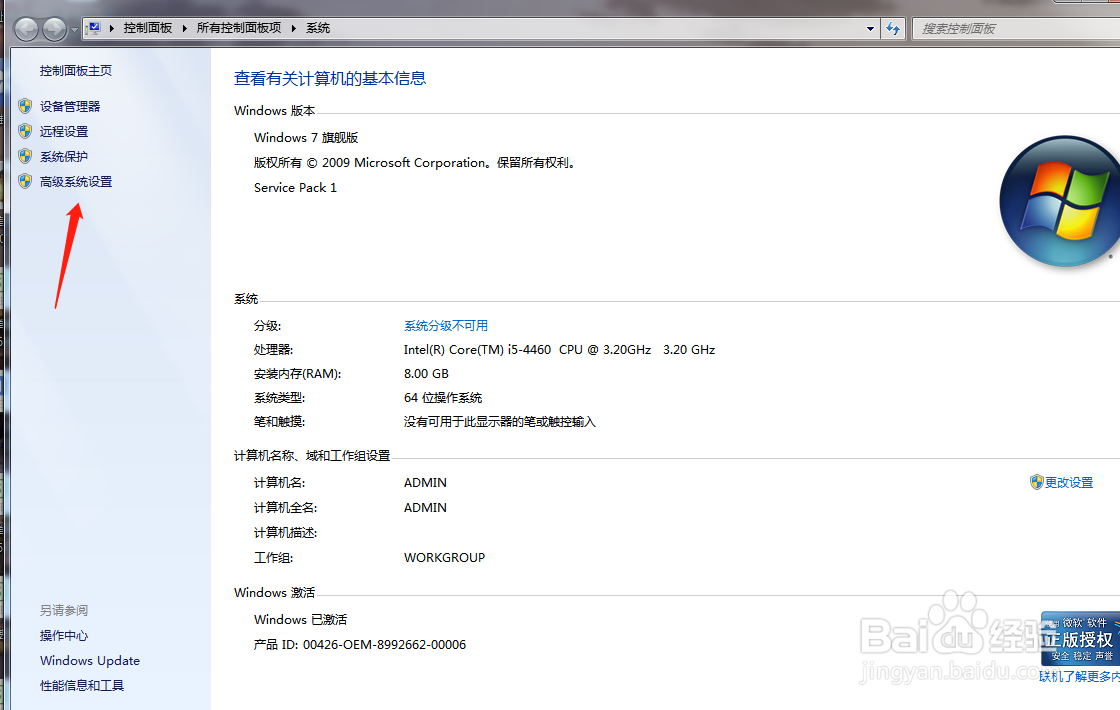Click shield icon next to 更改设置
The height and width of the screenshot is (710, 1120).
tap(1036, 482)
